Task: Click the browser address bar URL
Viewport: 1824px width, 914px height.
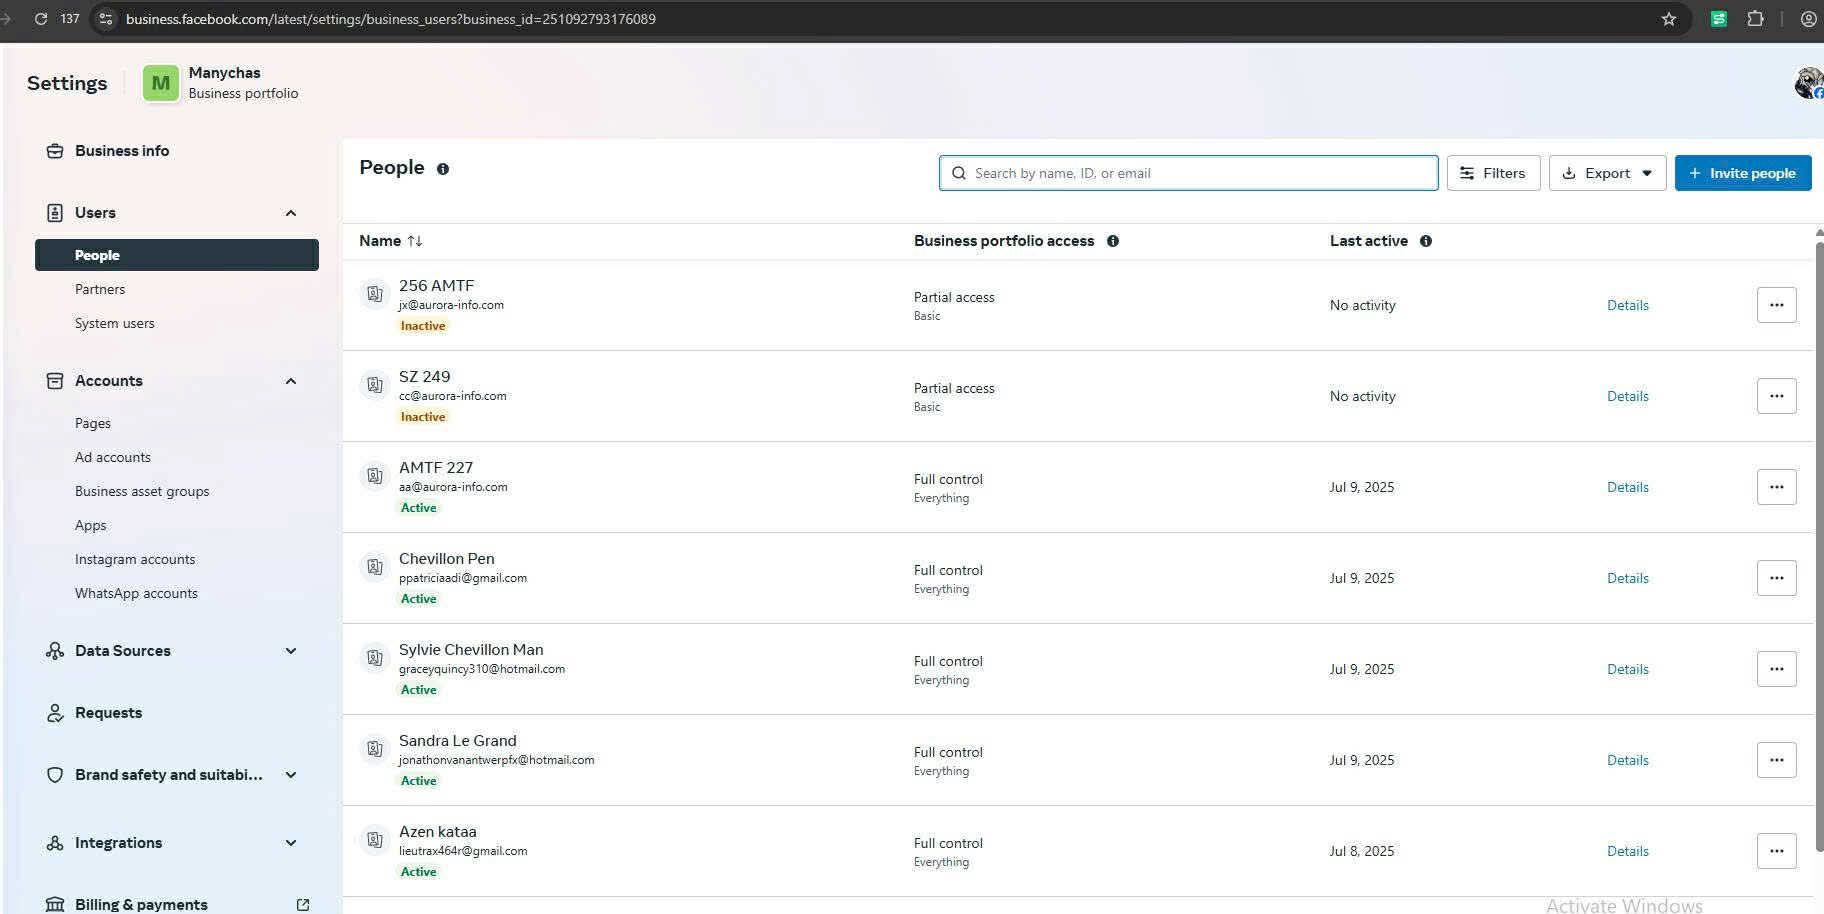Action: click(391, 19)
